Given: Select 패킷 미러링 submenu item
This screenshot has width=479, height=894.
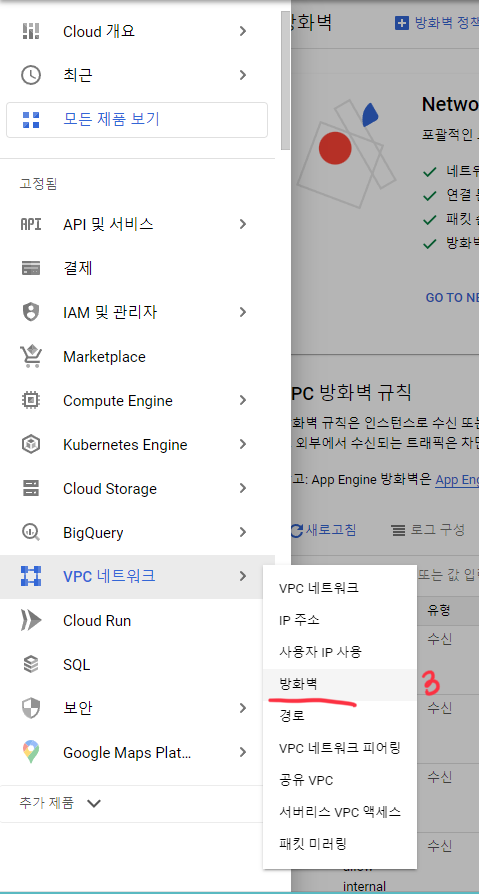Looking at the screenshot, I should click(340, 844).
